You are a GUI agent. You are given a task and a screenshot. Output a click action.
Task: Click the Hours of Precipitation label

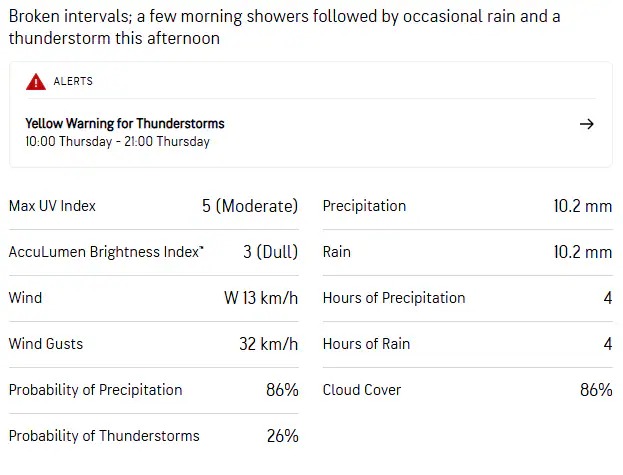point(394,298)
